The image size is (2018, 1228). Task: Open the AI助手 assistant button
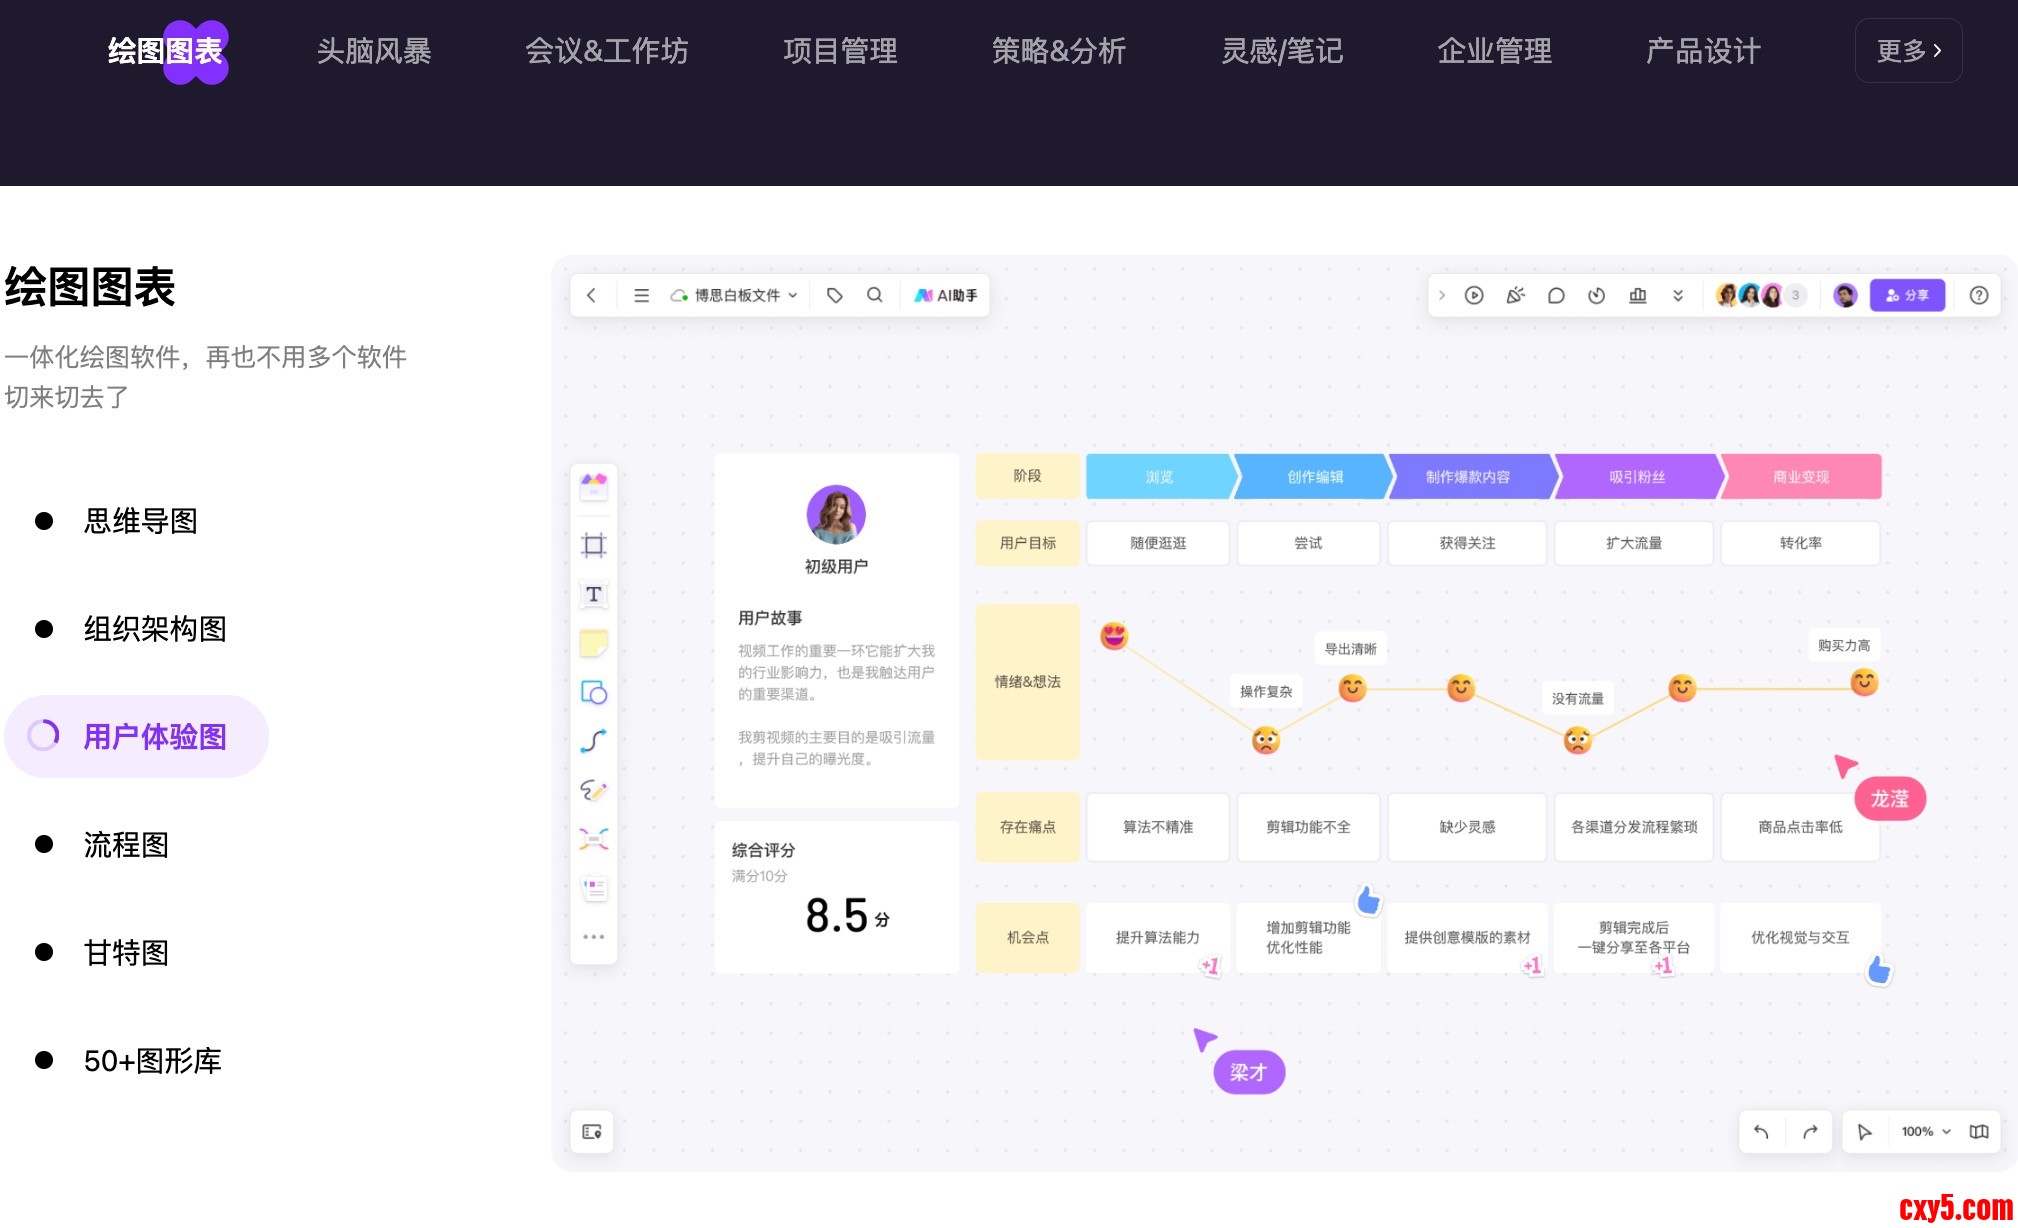946,295
